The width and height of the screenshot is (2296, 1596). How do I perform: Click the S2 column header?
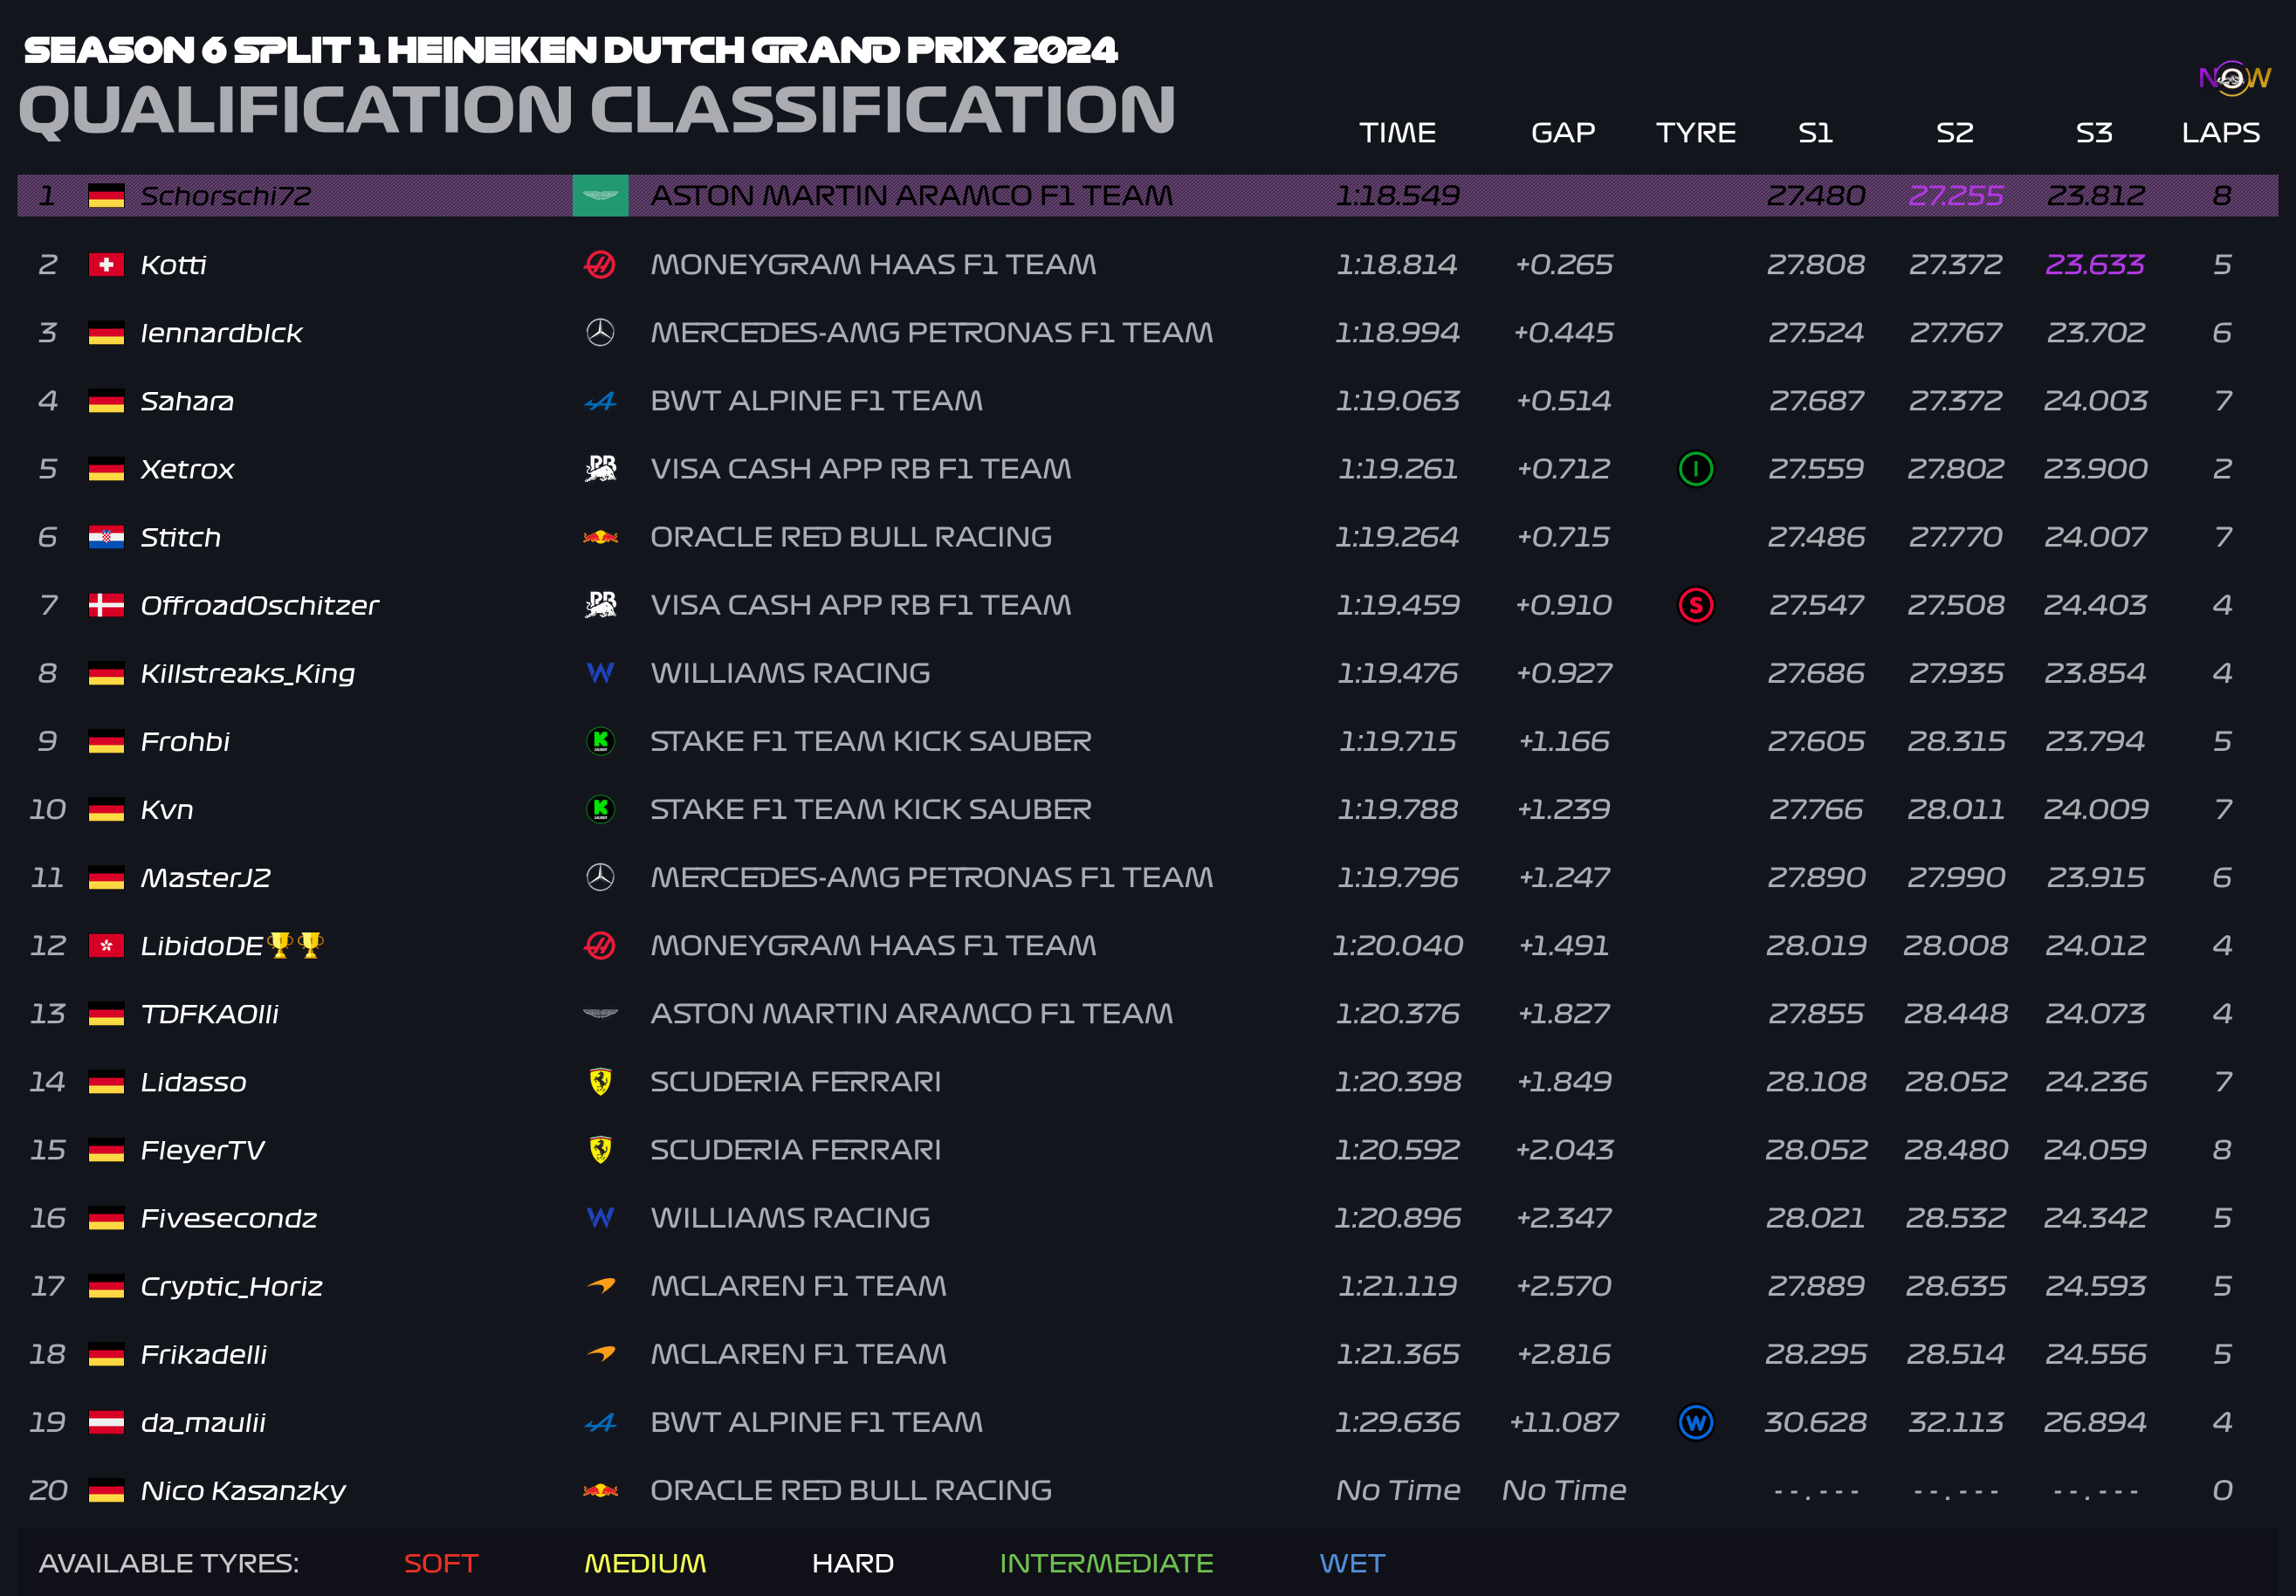[x=1955, y=132]
